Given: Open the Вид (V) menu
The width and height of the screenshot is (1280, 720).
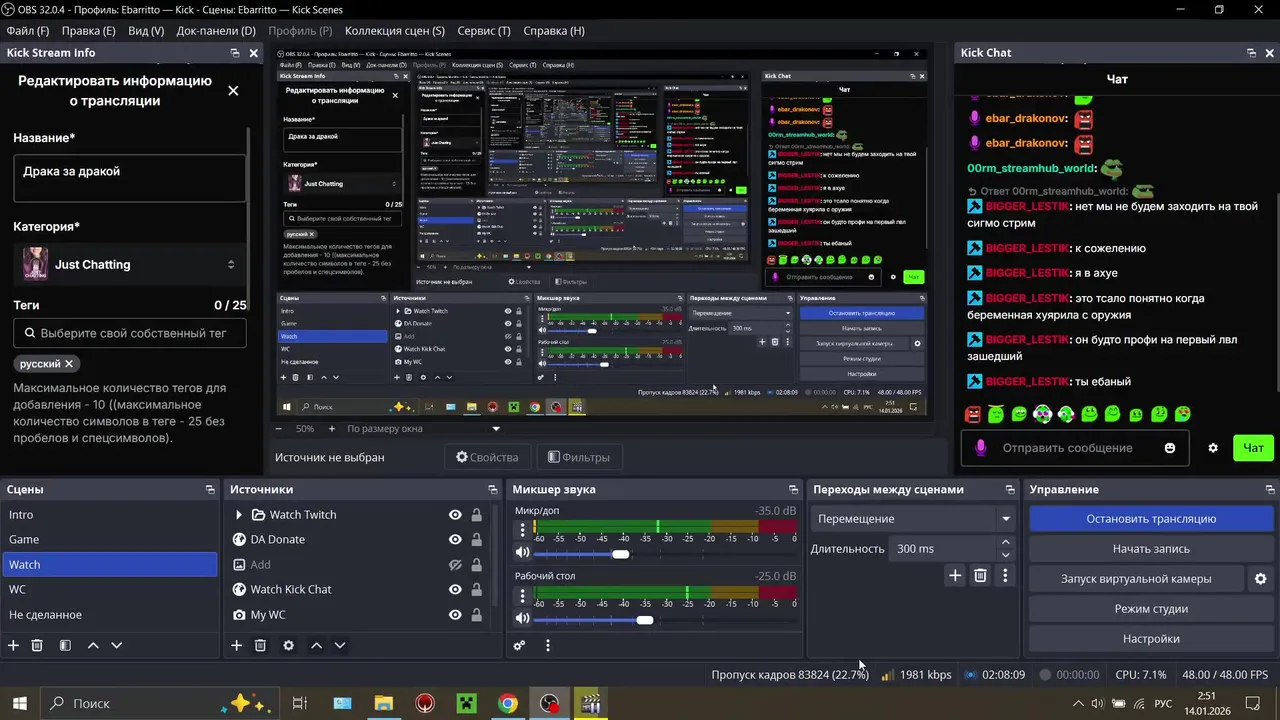Looking at the screenshot, I should tap(146, 31).
